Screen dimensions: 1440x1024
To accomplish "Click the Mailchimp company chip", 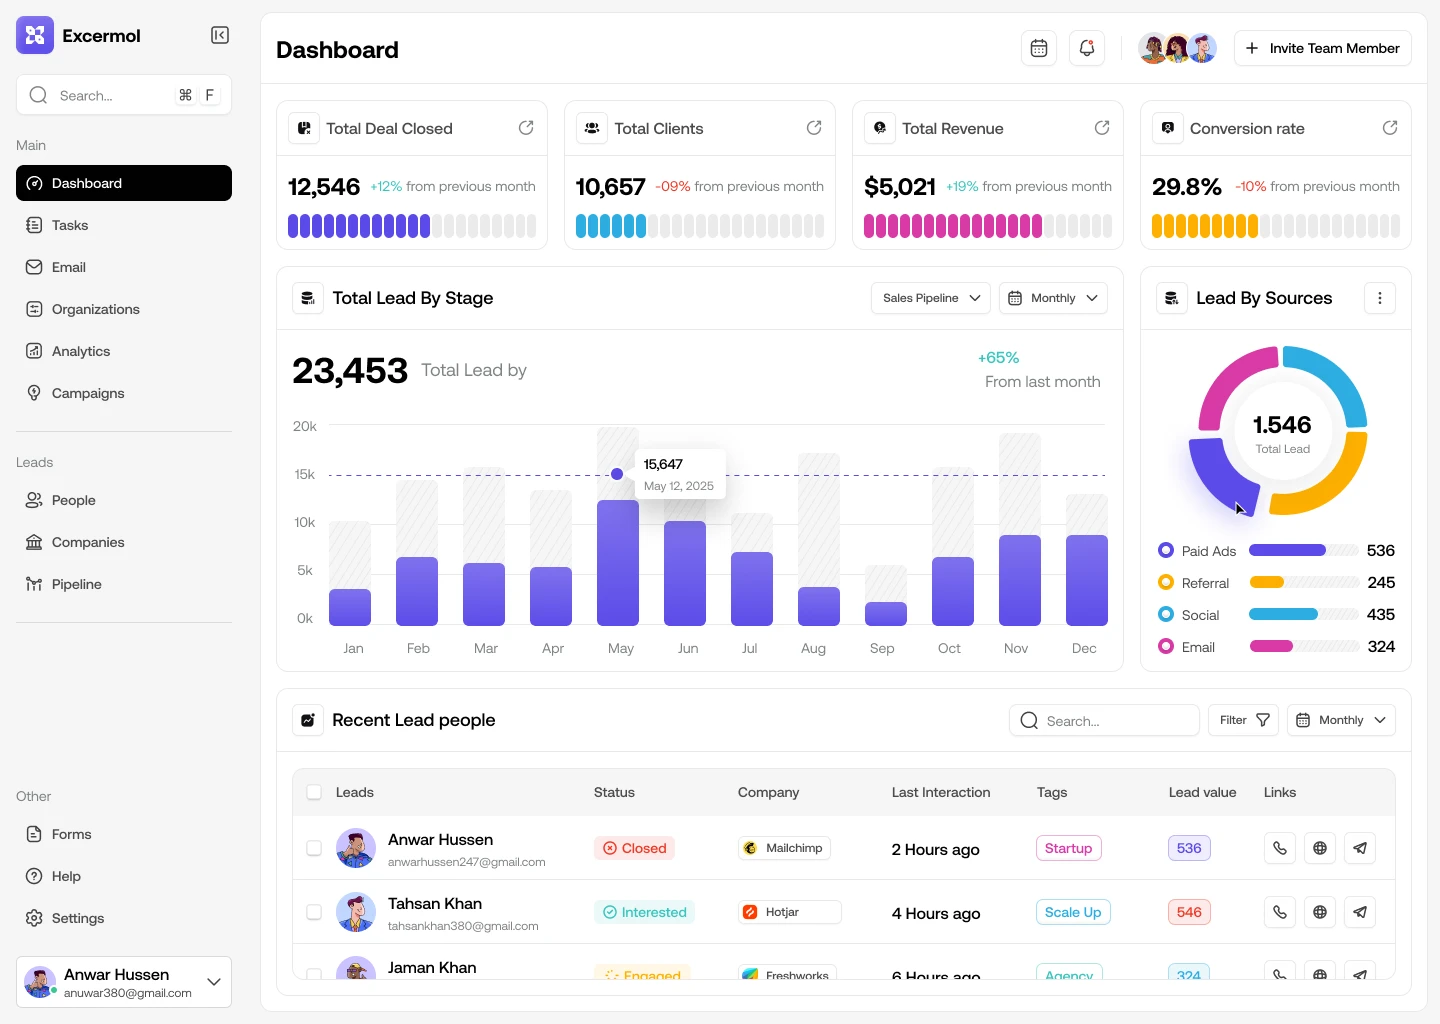I will [784, 848].
